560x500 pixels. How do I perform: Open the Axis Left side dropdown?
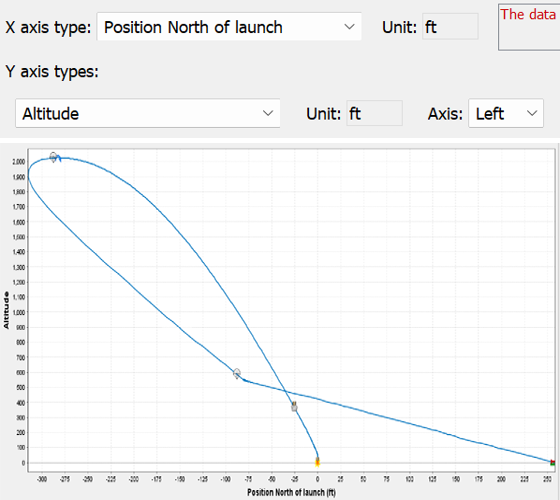click(x=506, y=113)
